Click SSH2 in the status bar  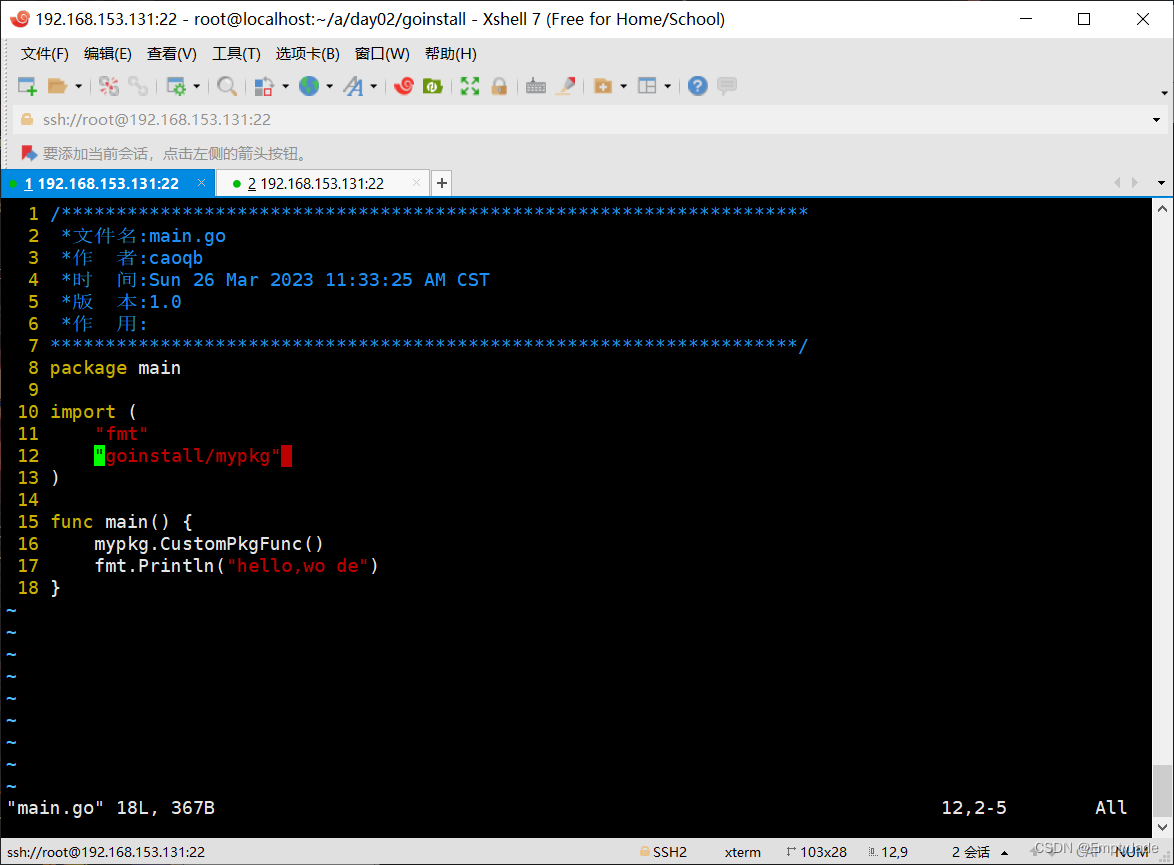(x=669, y=852)
